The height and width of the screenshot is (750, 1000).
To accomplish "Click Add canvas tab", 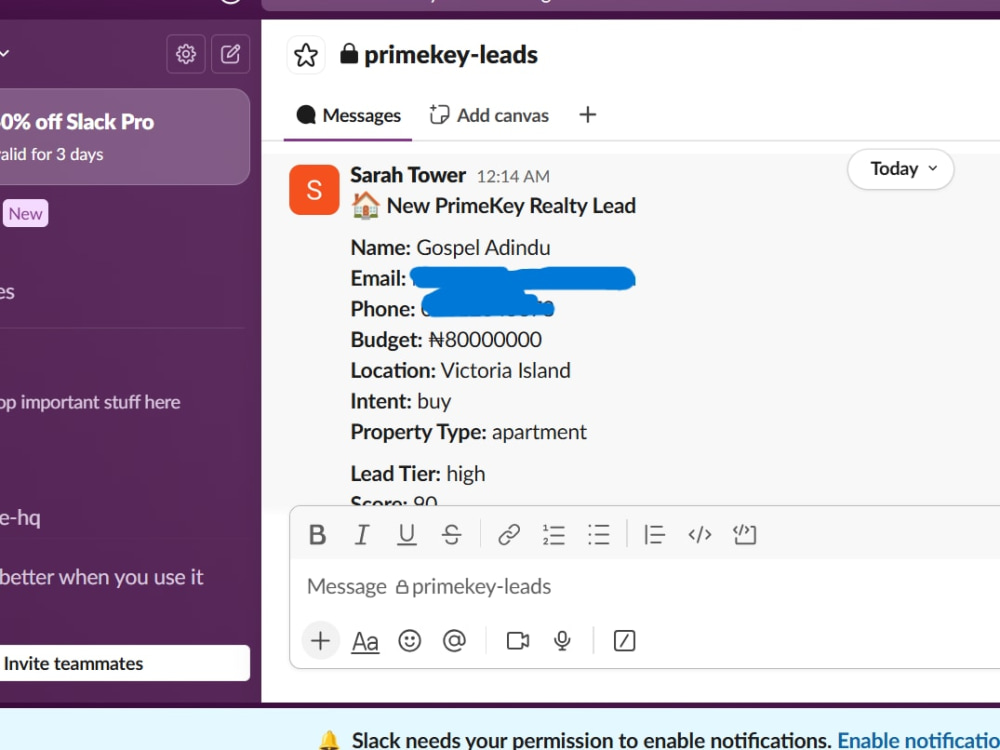I will [489, 115].
